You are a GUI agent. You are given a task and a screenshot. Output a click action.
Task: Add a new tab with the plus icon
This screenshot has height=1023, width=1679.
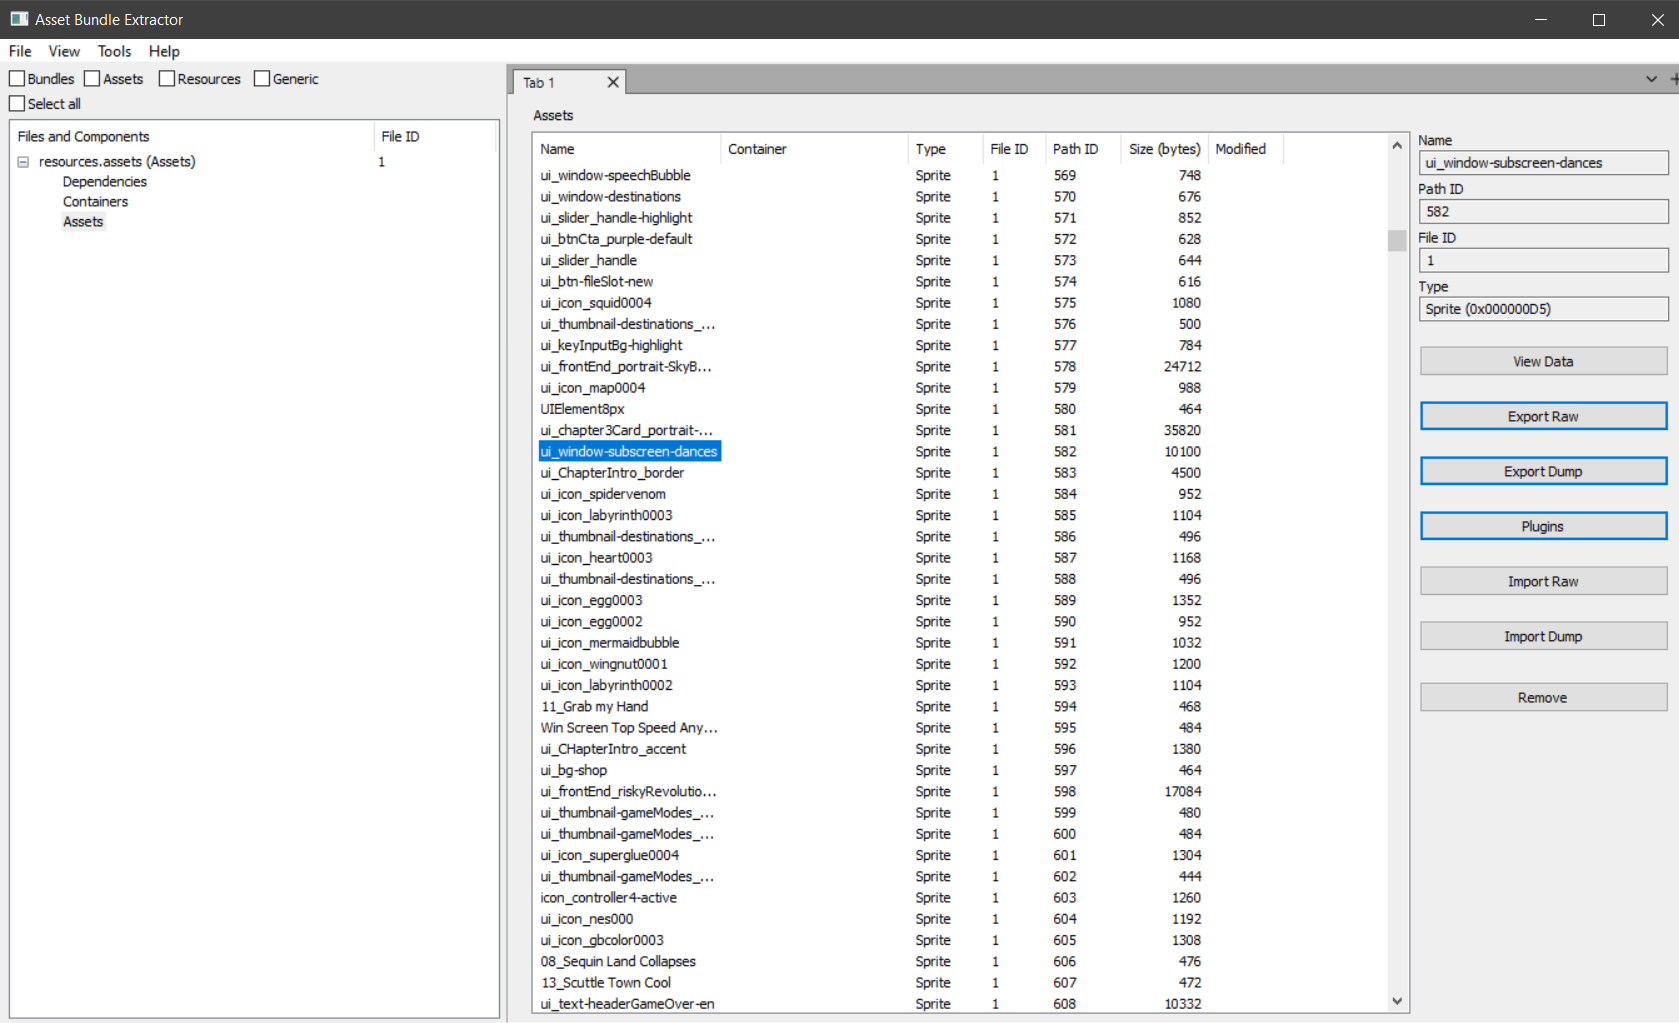click(1674, 79)
